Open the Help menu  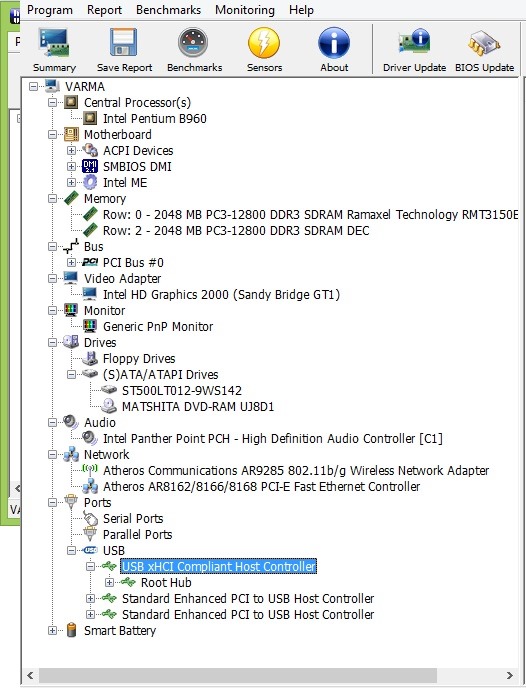point(301,10)
